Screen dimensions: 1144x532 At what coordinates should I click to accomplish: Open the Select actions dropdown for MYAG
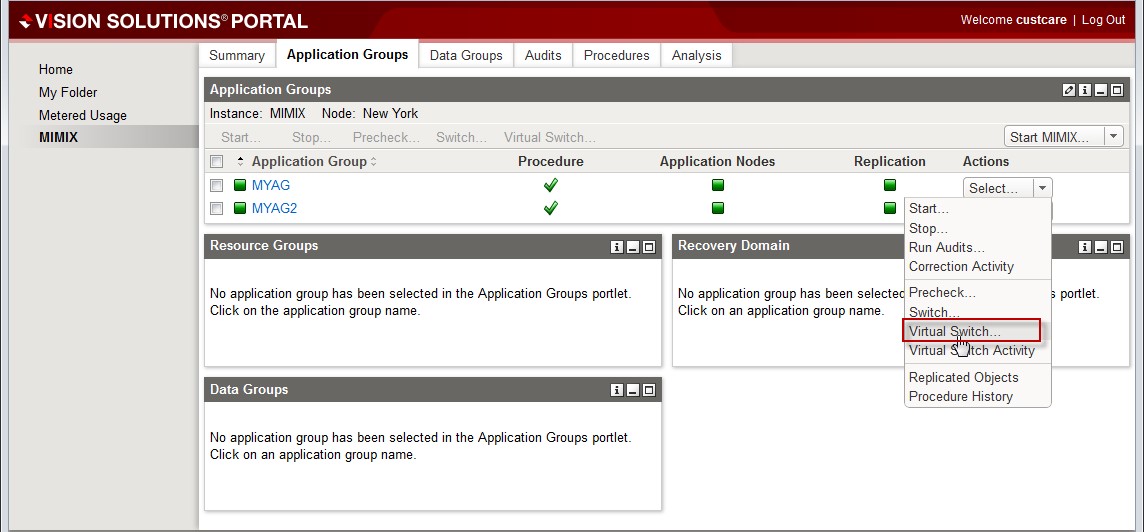pos(1042,188)
